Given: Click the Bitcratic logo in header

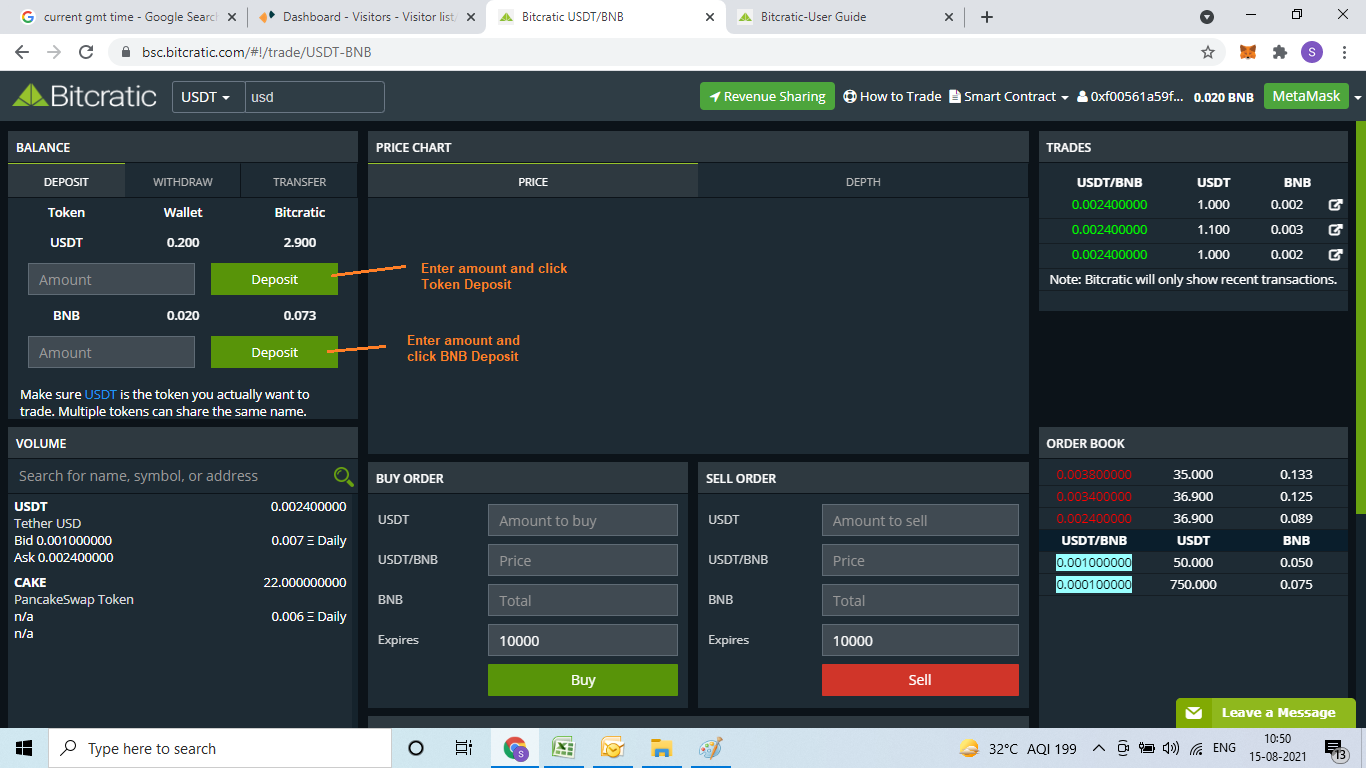Looking at the screenshot, I should 85,96.
